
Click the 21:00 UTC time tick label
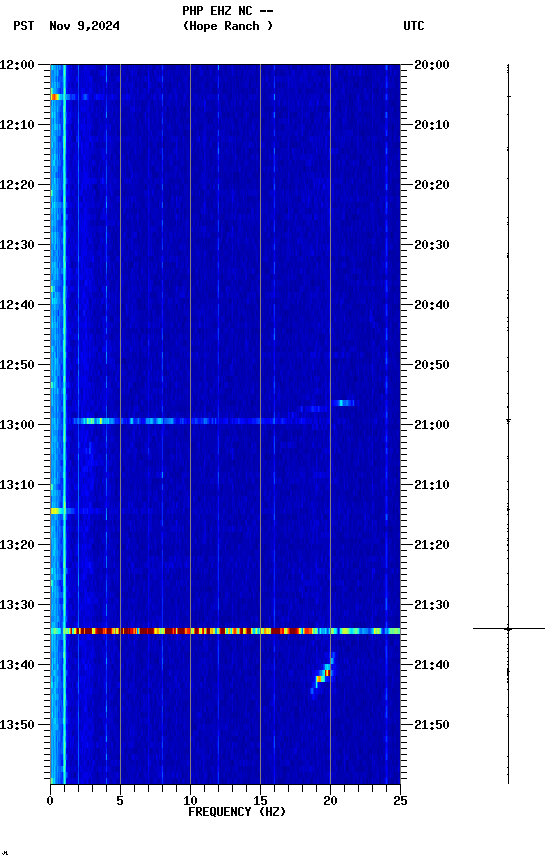pos(432,425)
